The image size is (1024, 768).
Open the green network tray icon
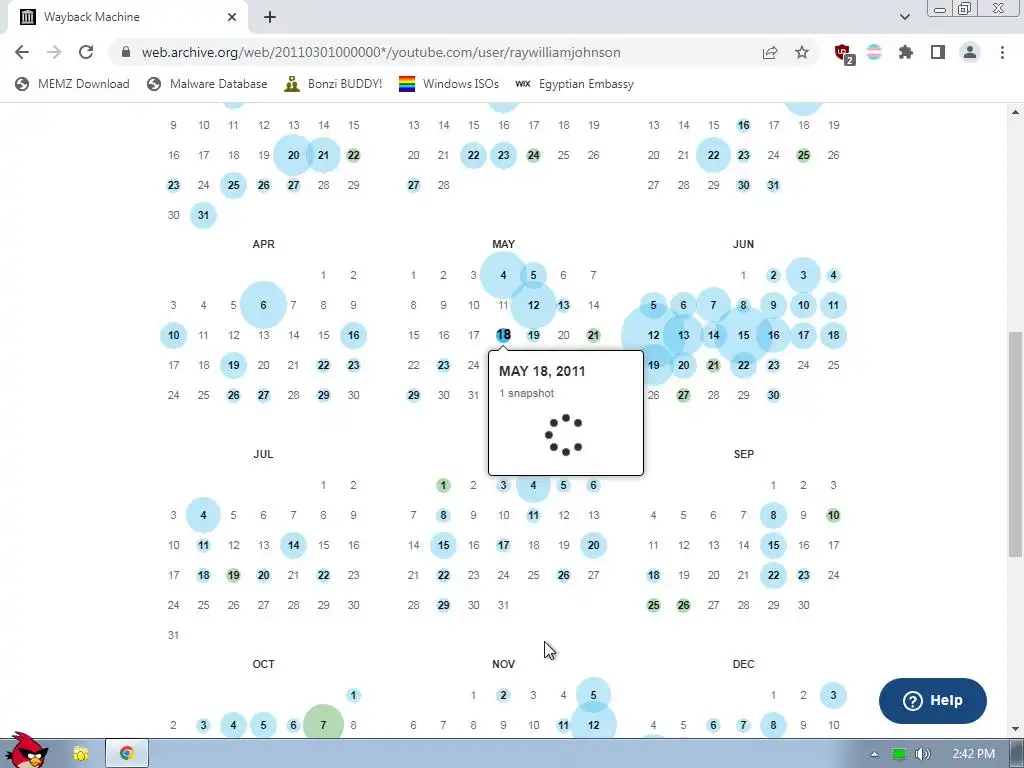pyautogui.click(x=899, y=754)
